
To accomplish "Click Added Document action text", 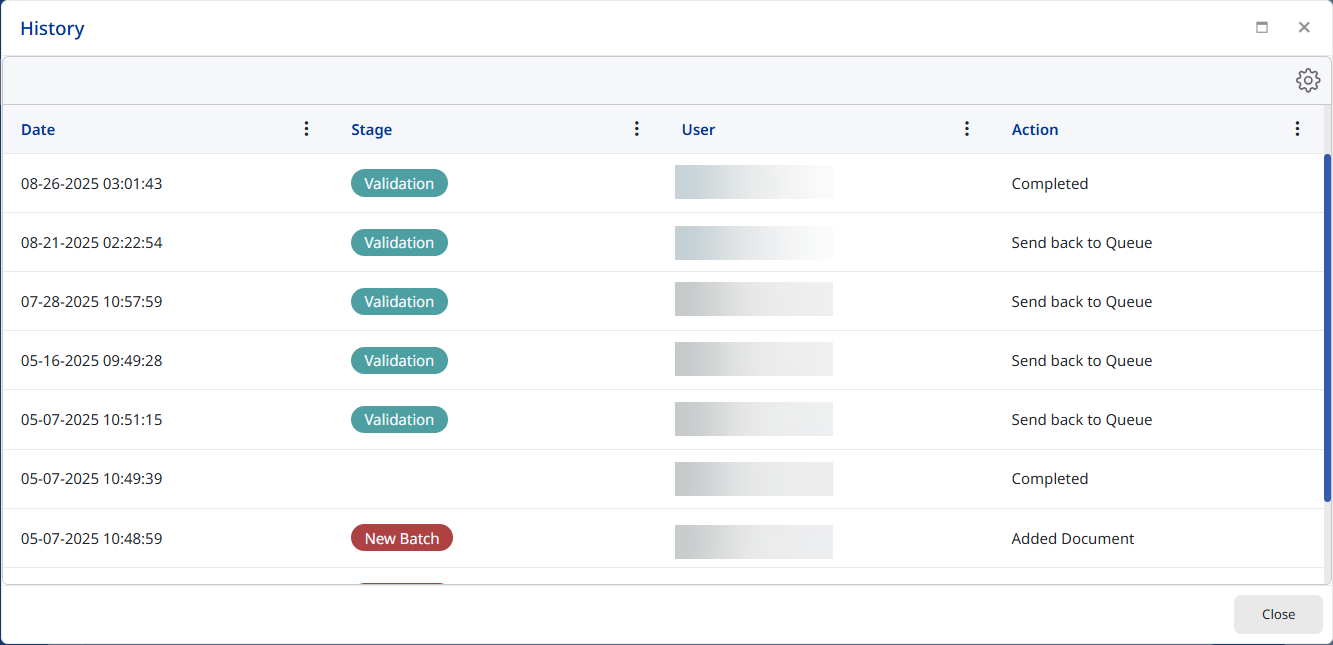I will [1073, 539].
